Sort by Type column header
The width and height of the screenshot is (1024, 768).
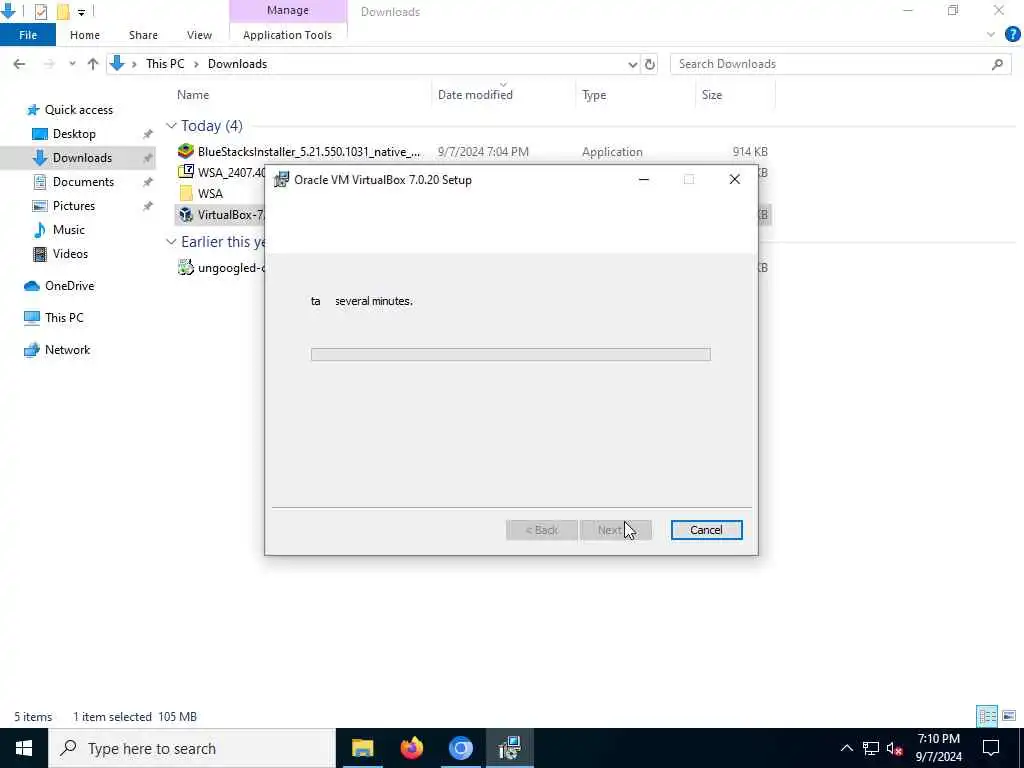(594, 95)
